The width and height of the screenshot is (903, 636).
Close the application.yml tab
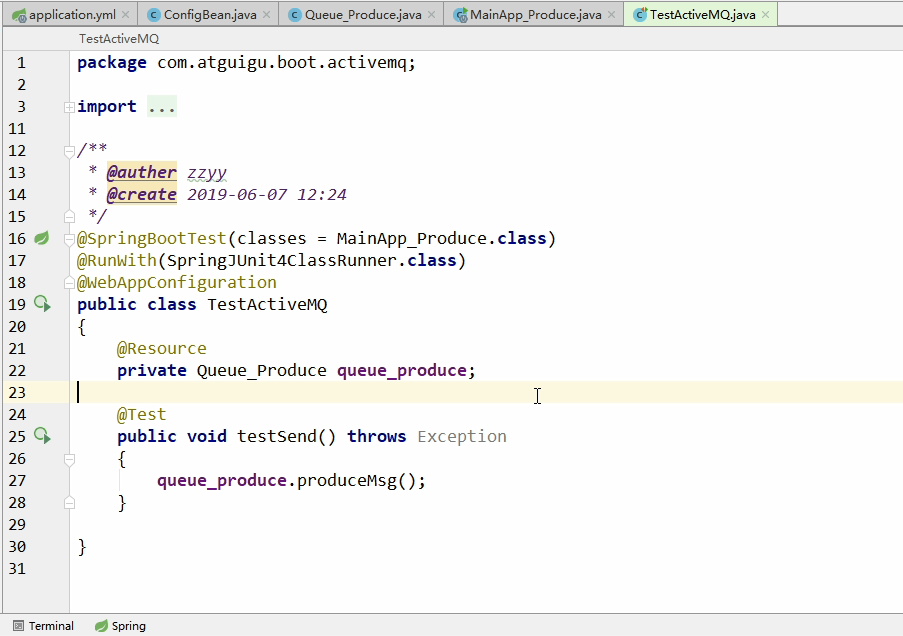tap(126, 14)
